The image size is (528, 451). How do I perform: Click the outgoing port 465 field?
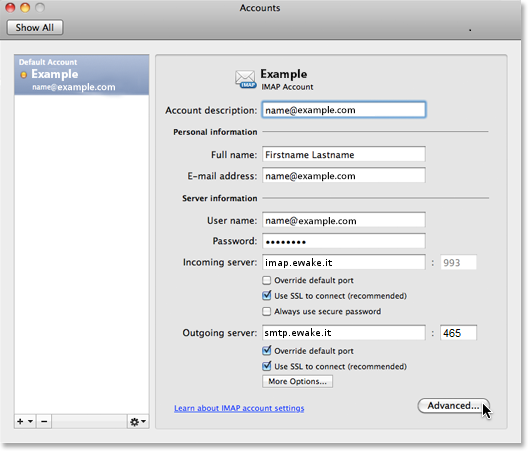click(458, 333)
